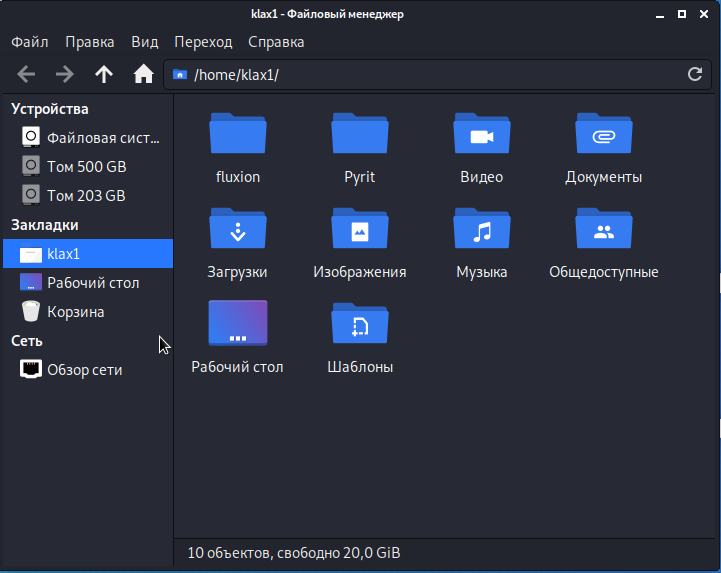Open Корзина in the sidebar

[75, 312]
